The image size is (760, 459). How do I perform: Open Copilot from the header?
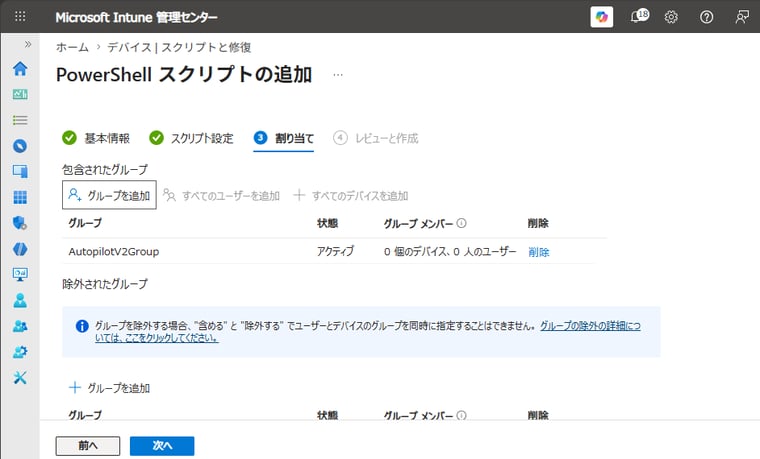pyautogui.click(x=602, y=17)
